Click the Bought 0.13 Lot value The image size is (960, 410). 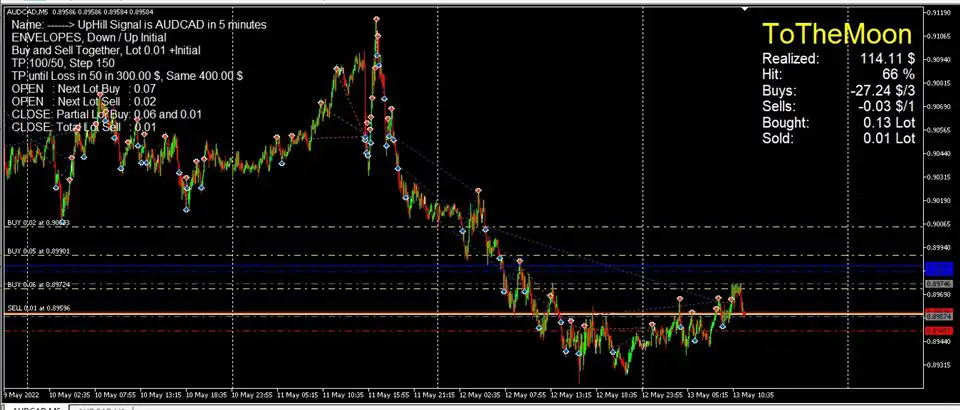point(888,123)
